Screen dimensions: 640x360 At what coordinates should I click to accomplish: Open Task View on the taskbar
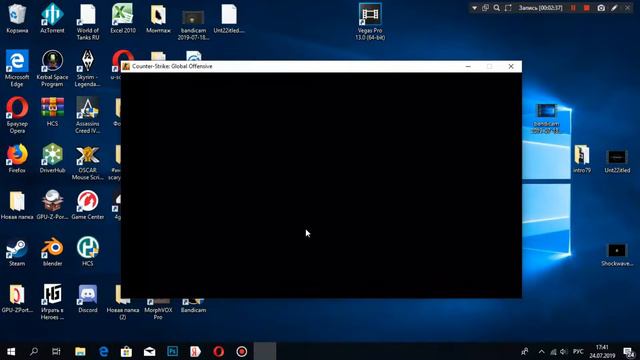56,351
